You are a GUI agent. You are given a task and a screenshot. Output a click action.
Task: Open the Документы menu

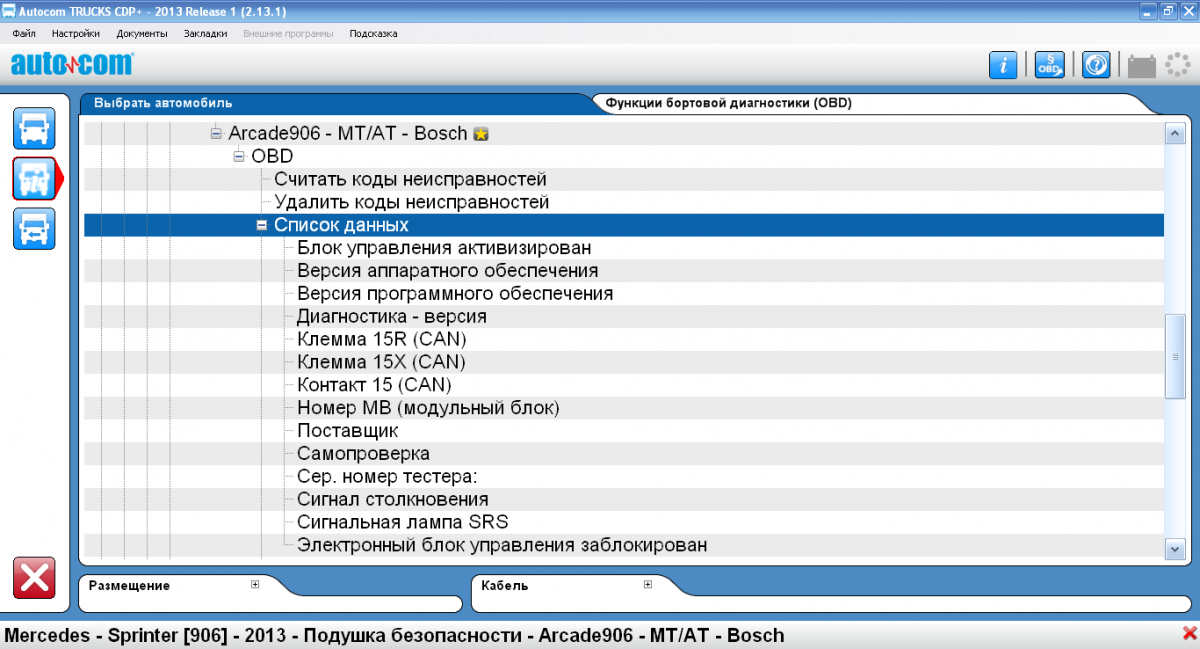click(x=142, y=33)
